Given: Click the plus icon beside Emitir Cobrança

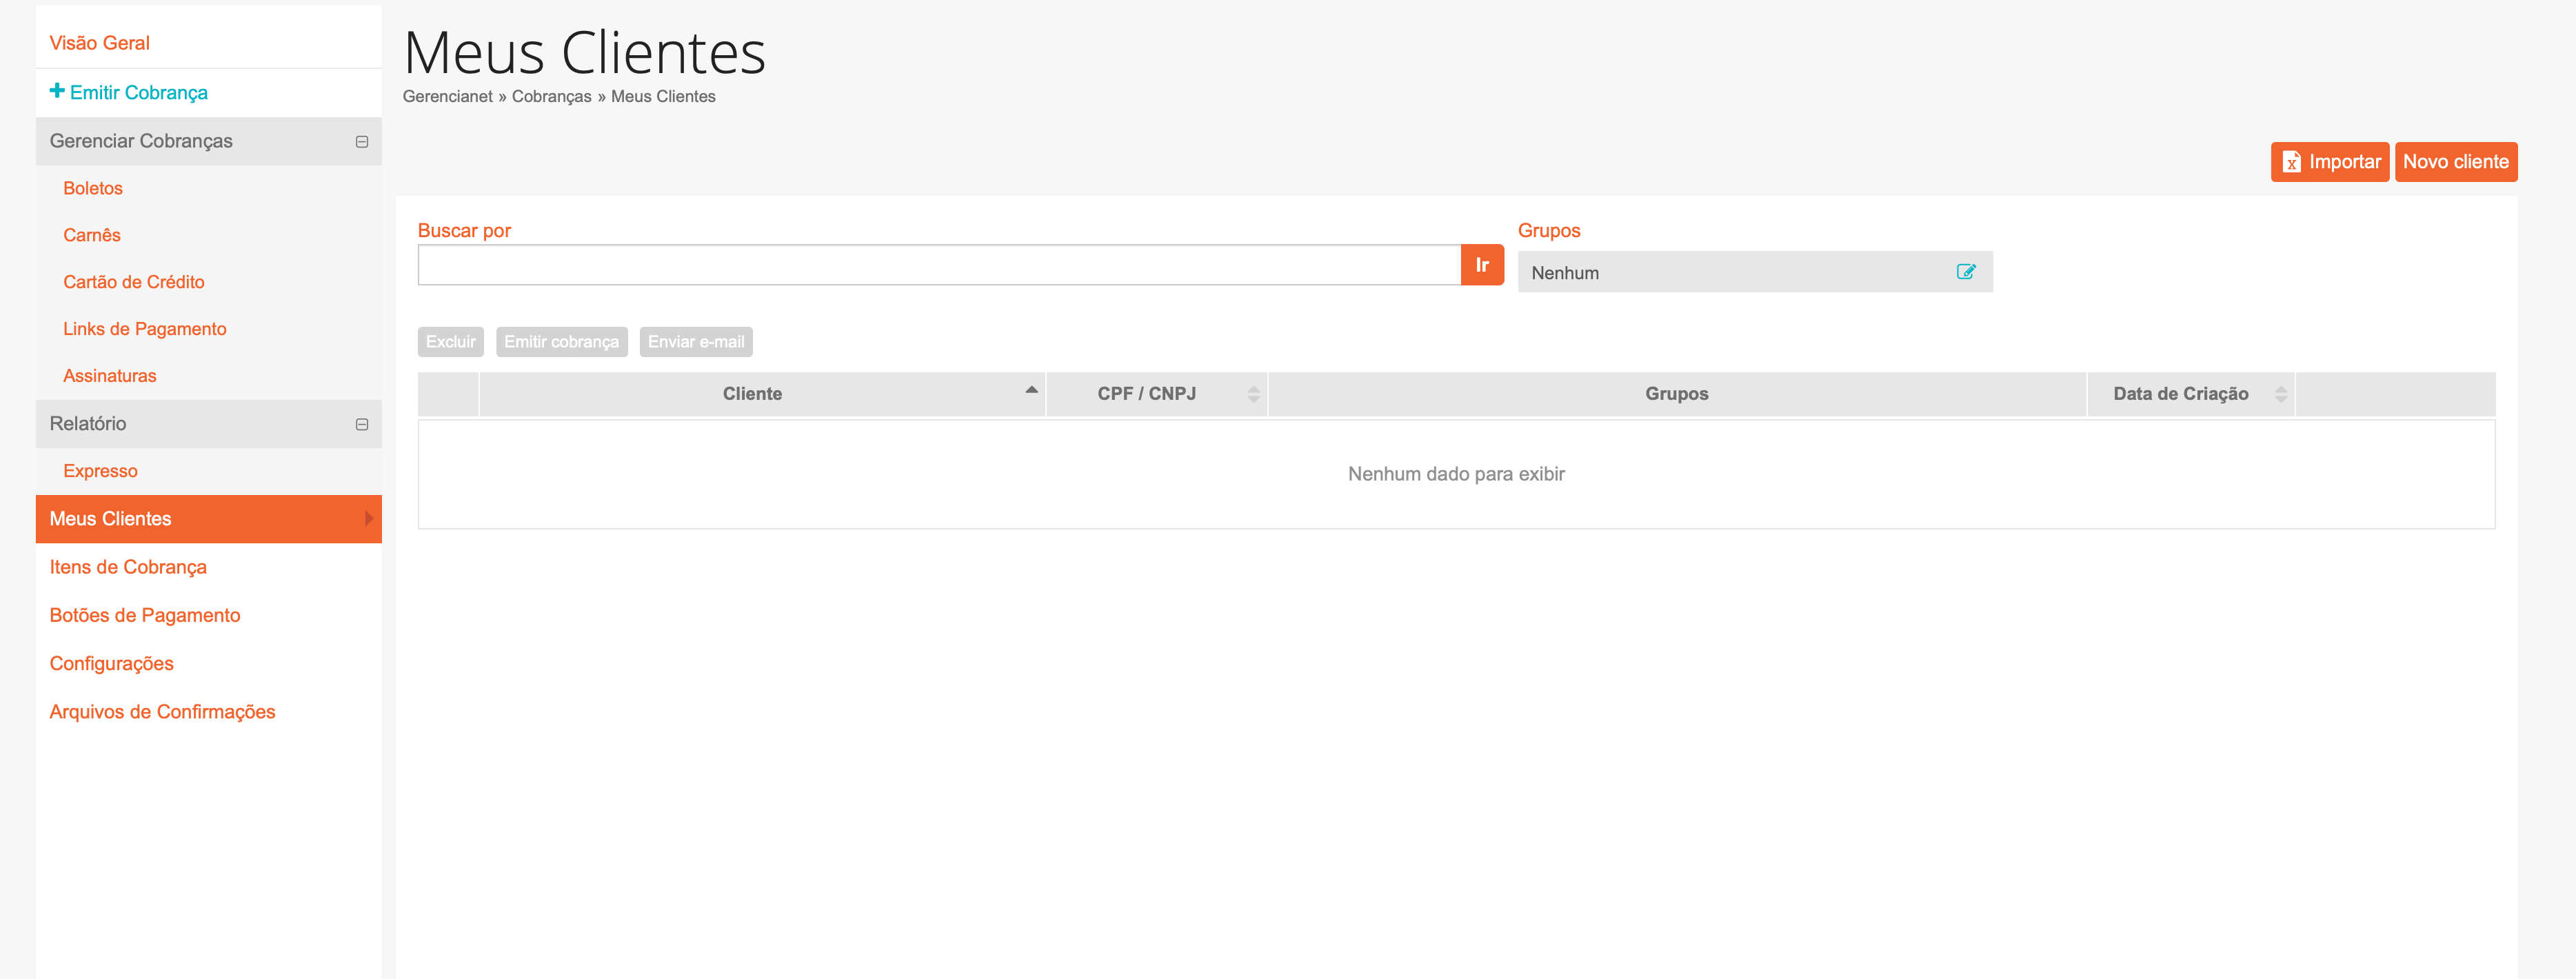Looking at the screenshot, I should click(x=57, y=91).
